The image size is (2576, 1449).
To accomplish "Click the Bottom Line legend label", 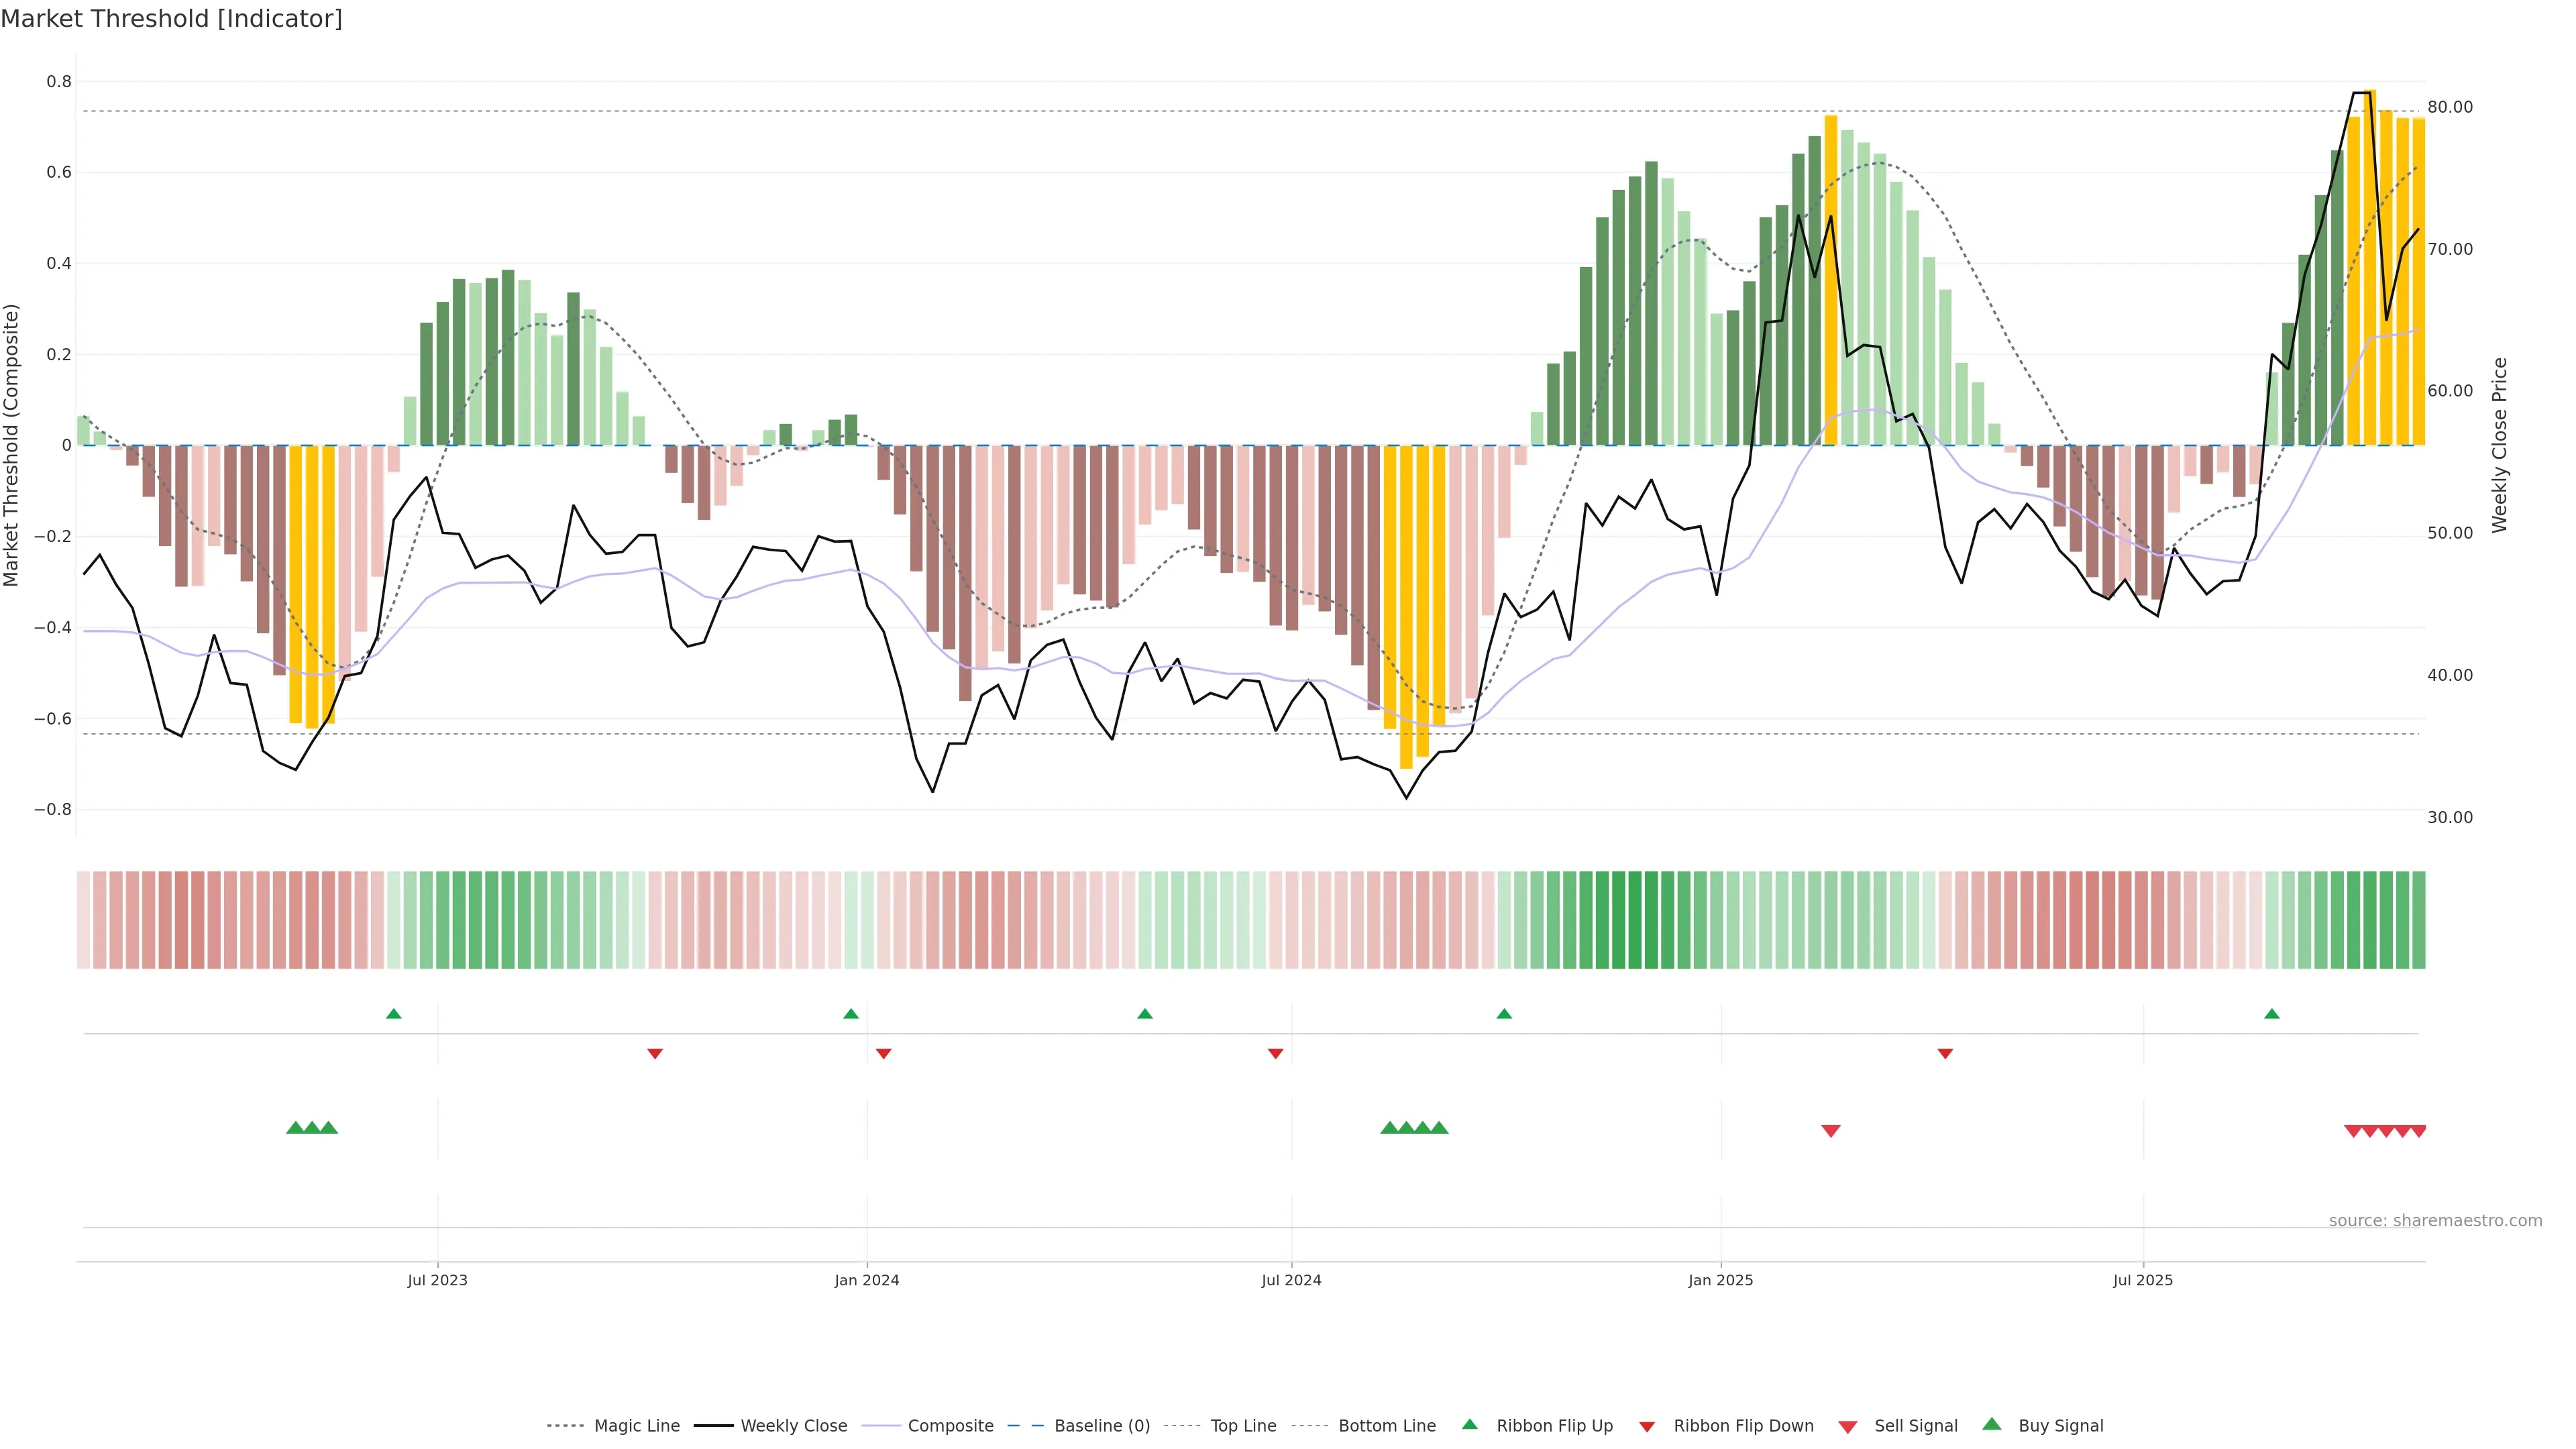I will pos(1386,1425).
